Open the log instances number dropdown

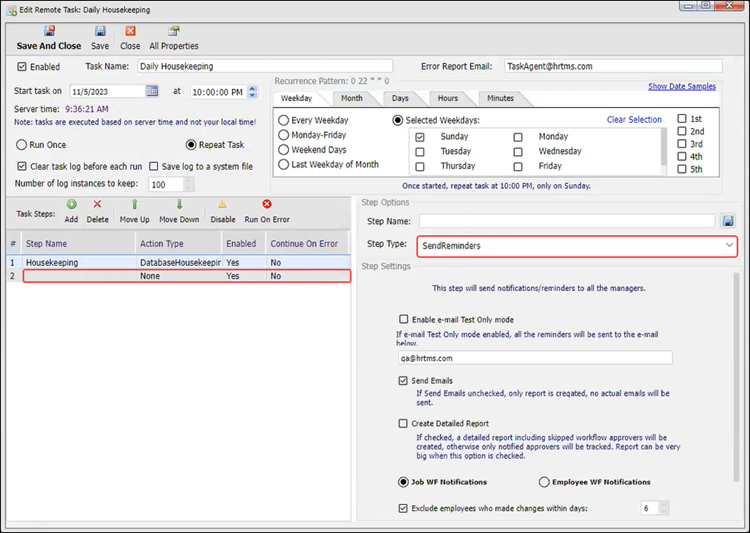189,185
